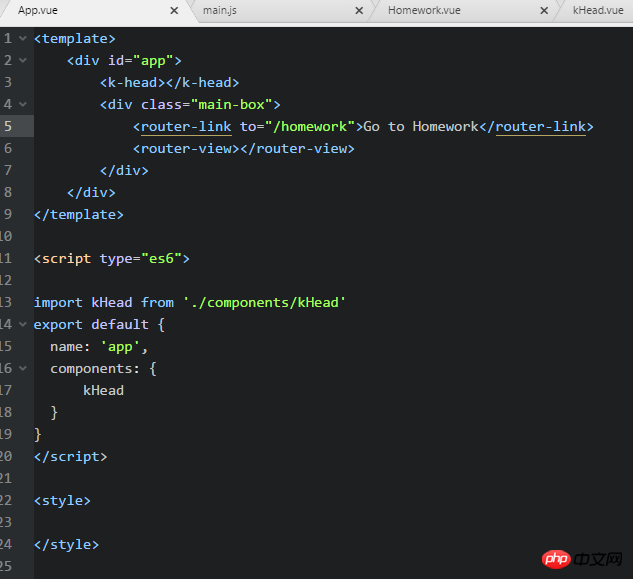Collapse the export default block fold arrow
The width and height of the screenshot is (633, 579).
pos(22,324)
